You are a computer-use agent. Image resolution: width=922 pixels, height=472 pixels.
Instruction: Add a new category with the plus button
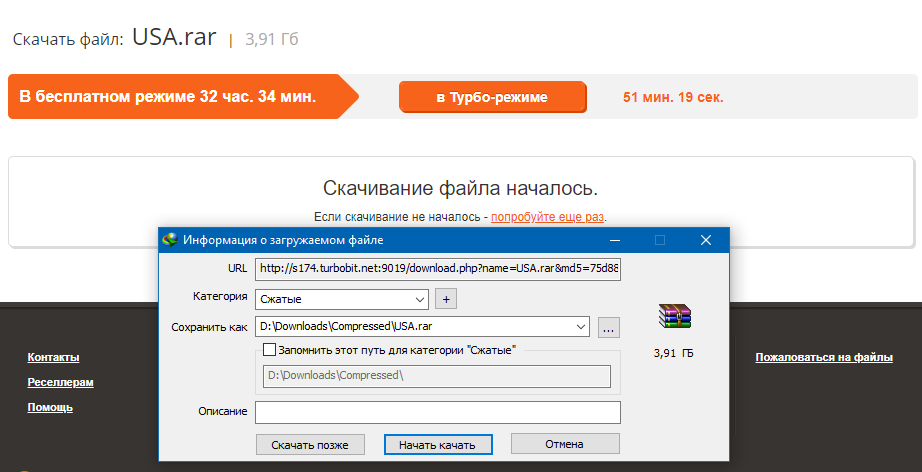pos(446,299)
